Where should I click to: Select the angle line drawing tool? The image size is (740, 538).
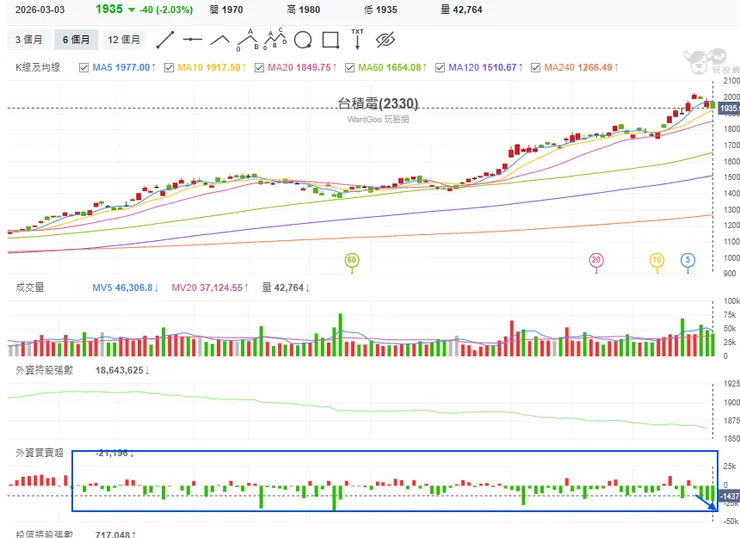pyautogui.click(x=219, y=40)
